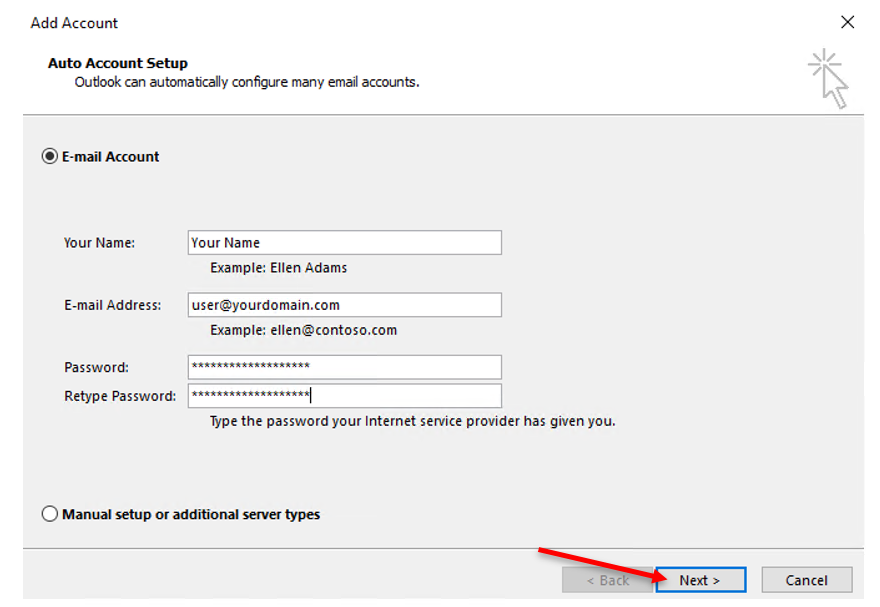Place cursor in Retype Password field
This screenshot has width=880, height=607.
point(345,396)
